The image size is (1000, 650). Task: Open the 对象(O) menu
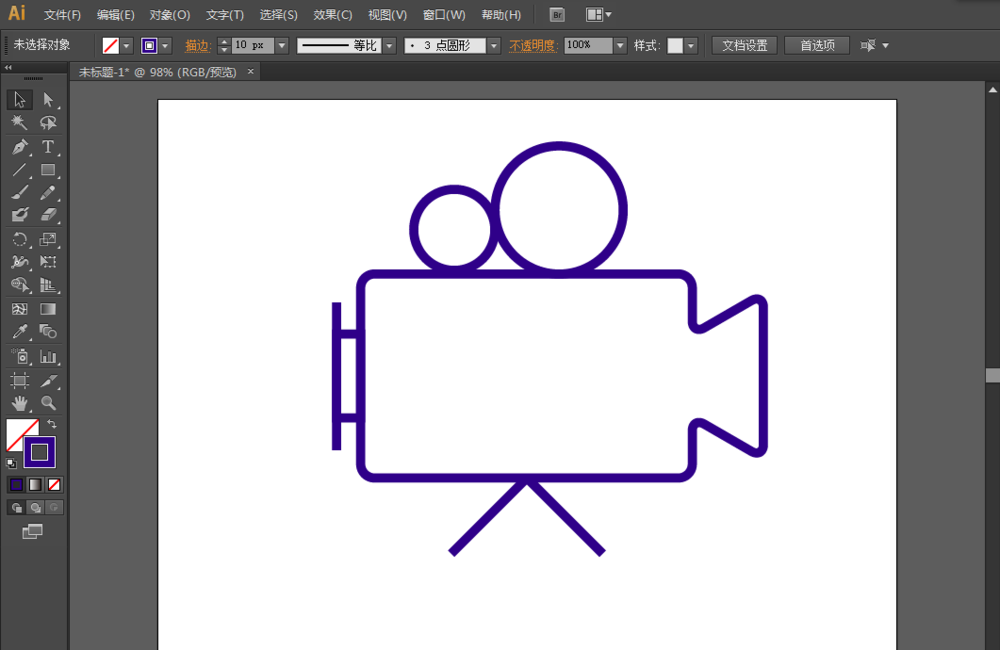(170, 15)
